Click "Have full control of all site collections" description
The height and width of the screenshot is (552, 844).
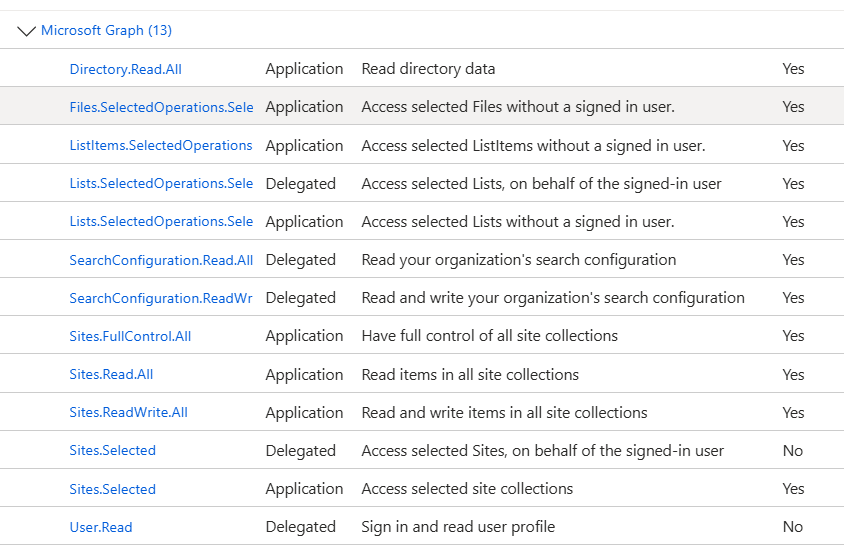[x=489, y=336]
